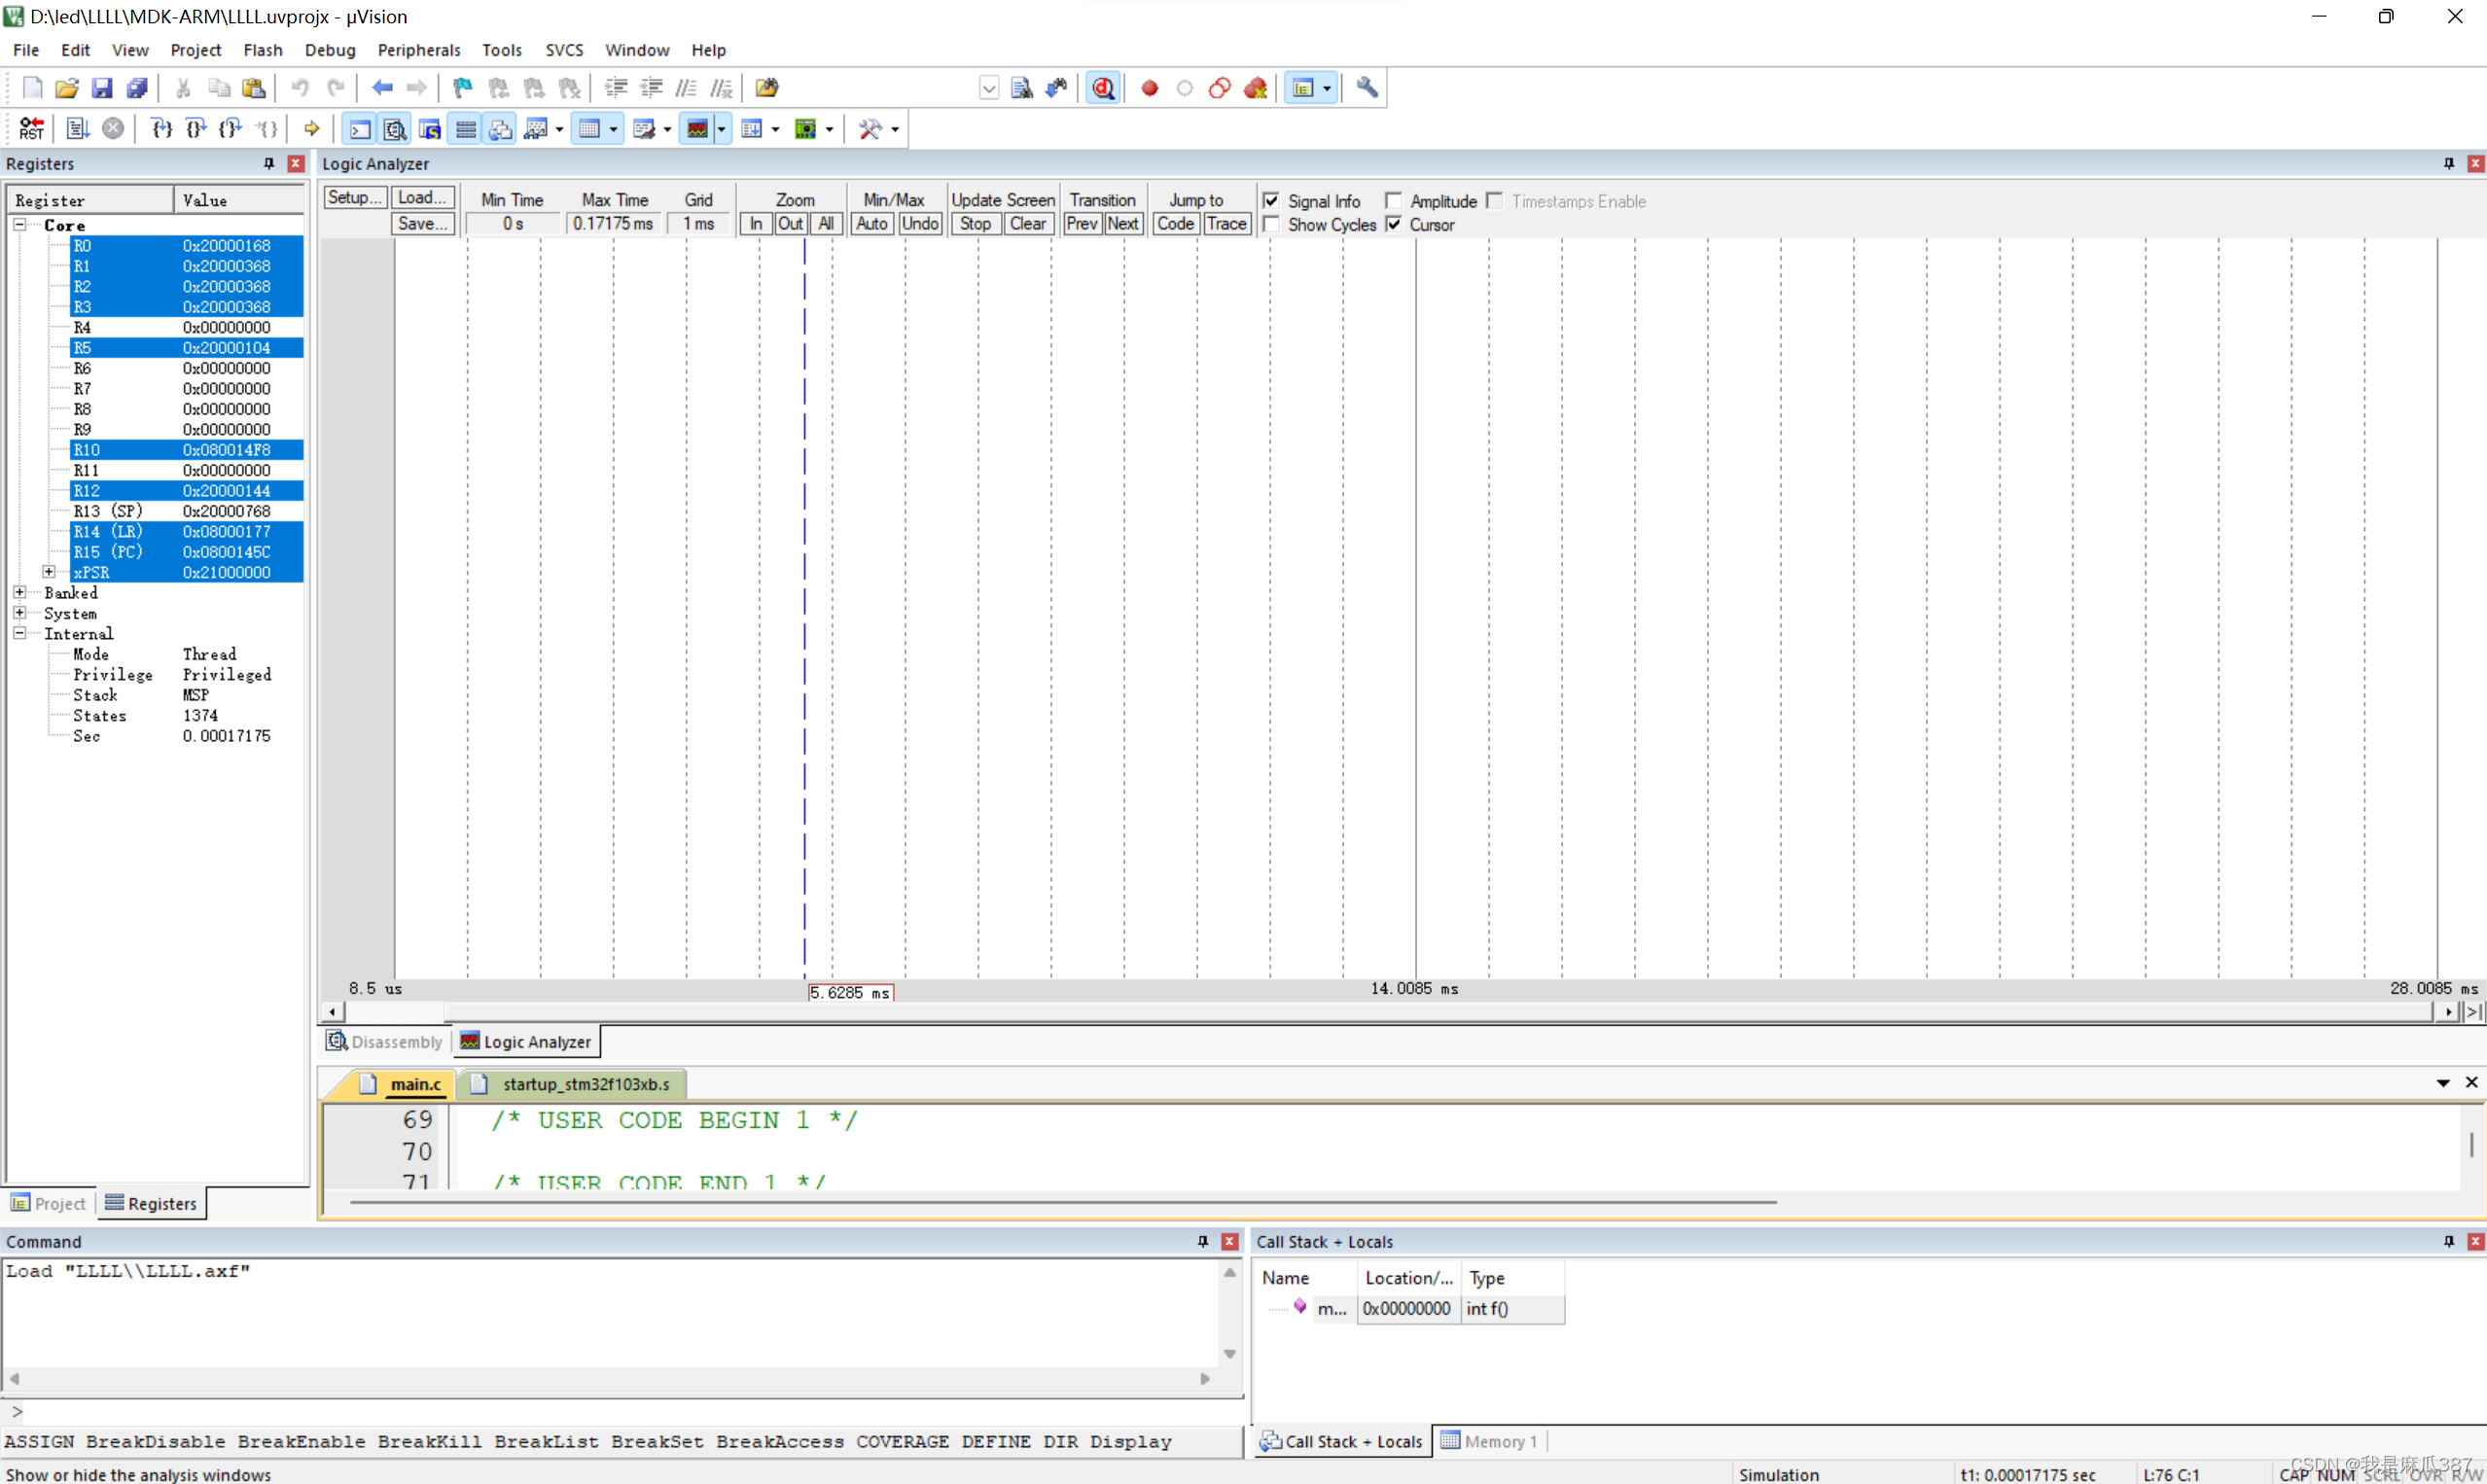2487x1484 pixels.
Task: Expand the xPSR register node
Action: tap(49, 572)
